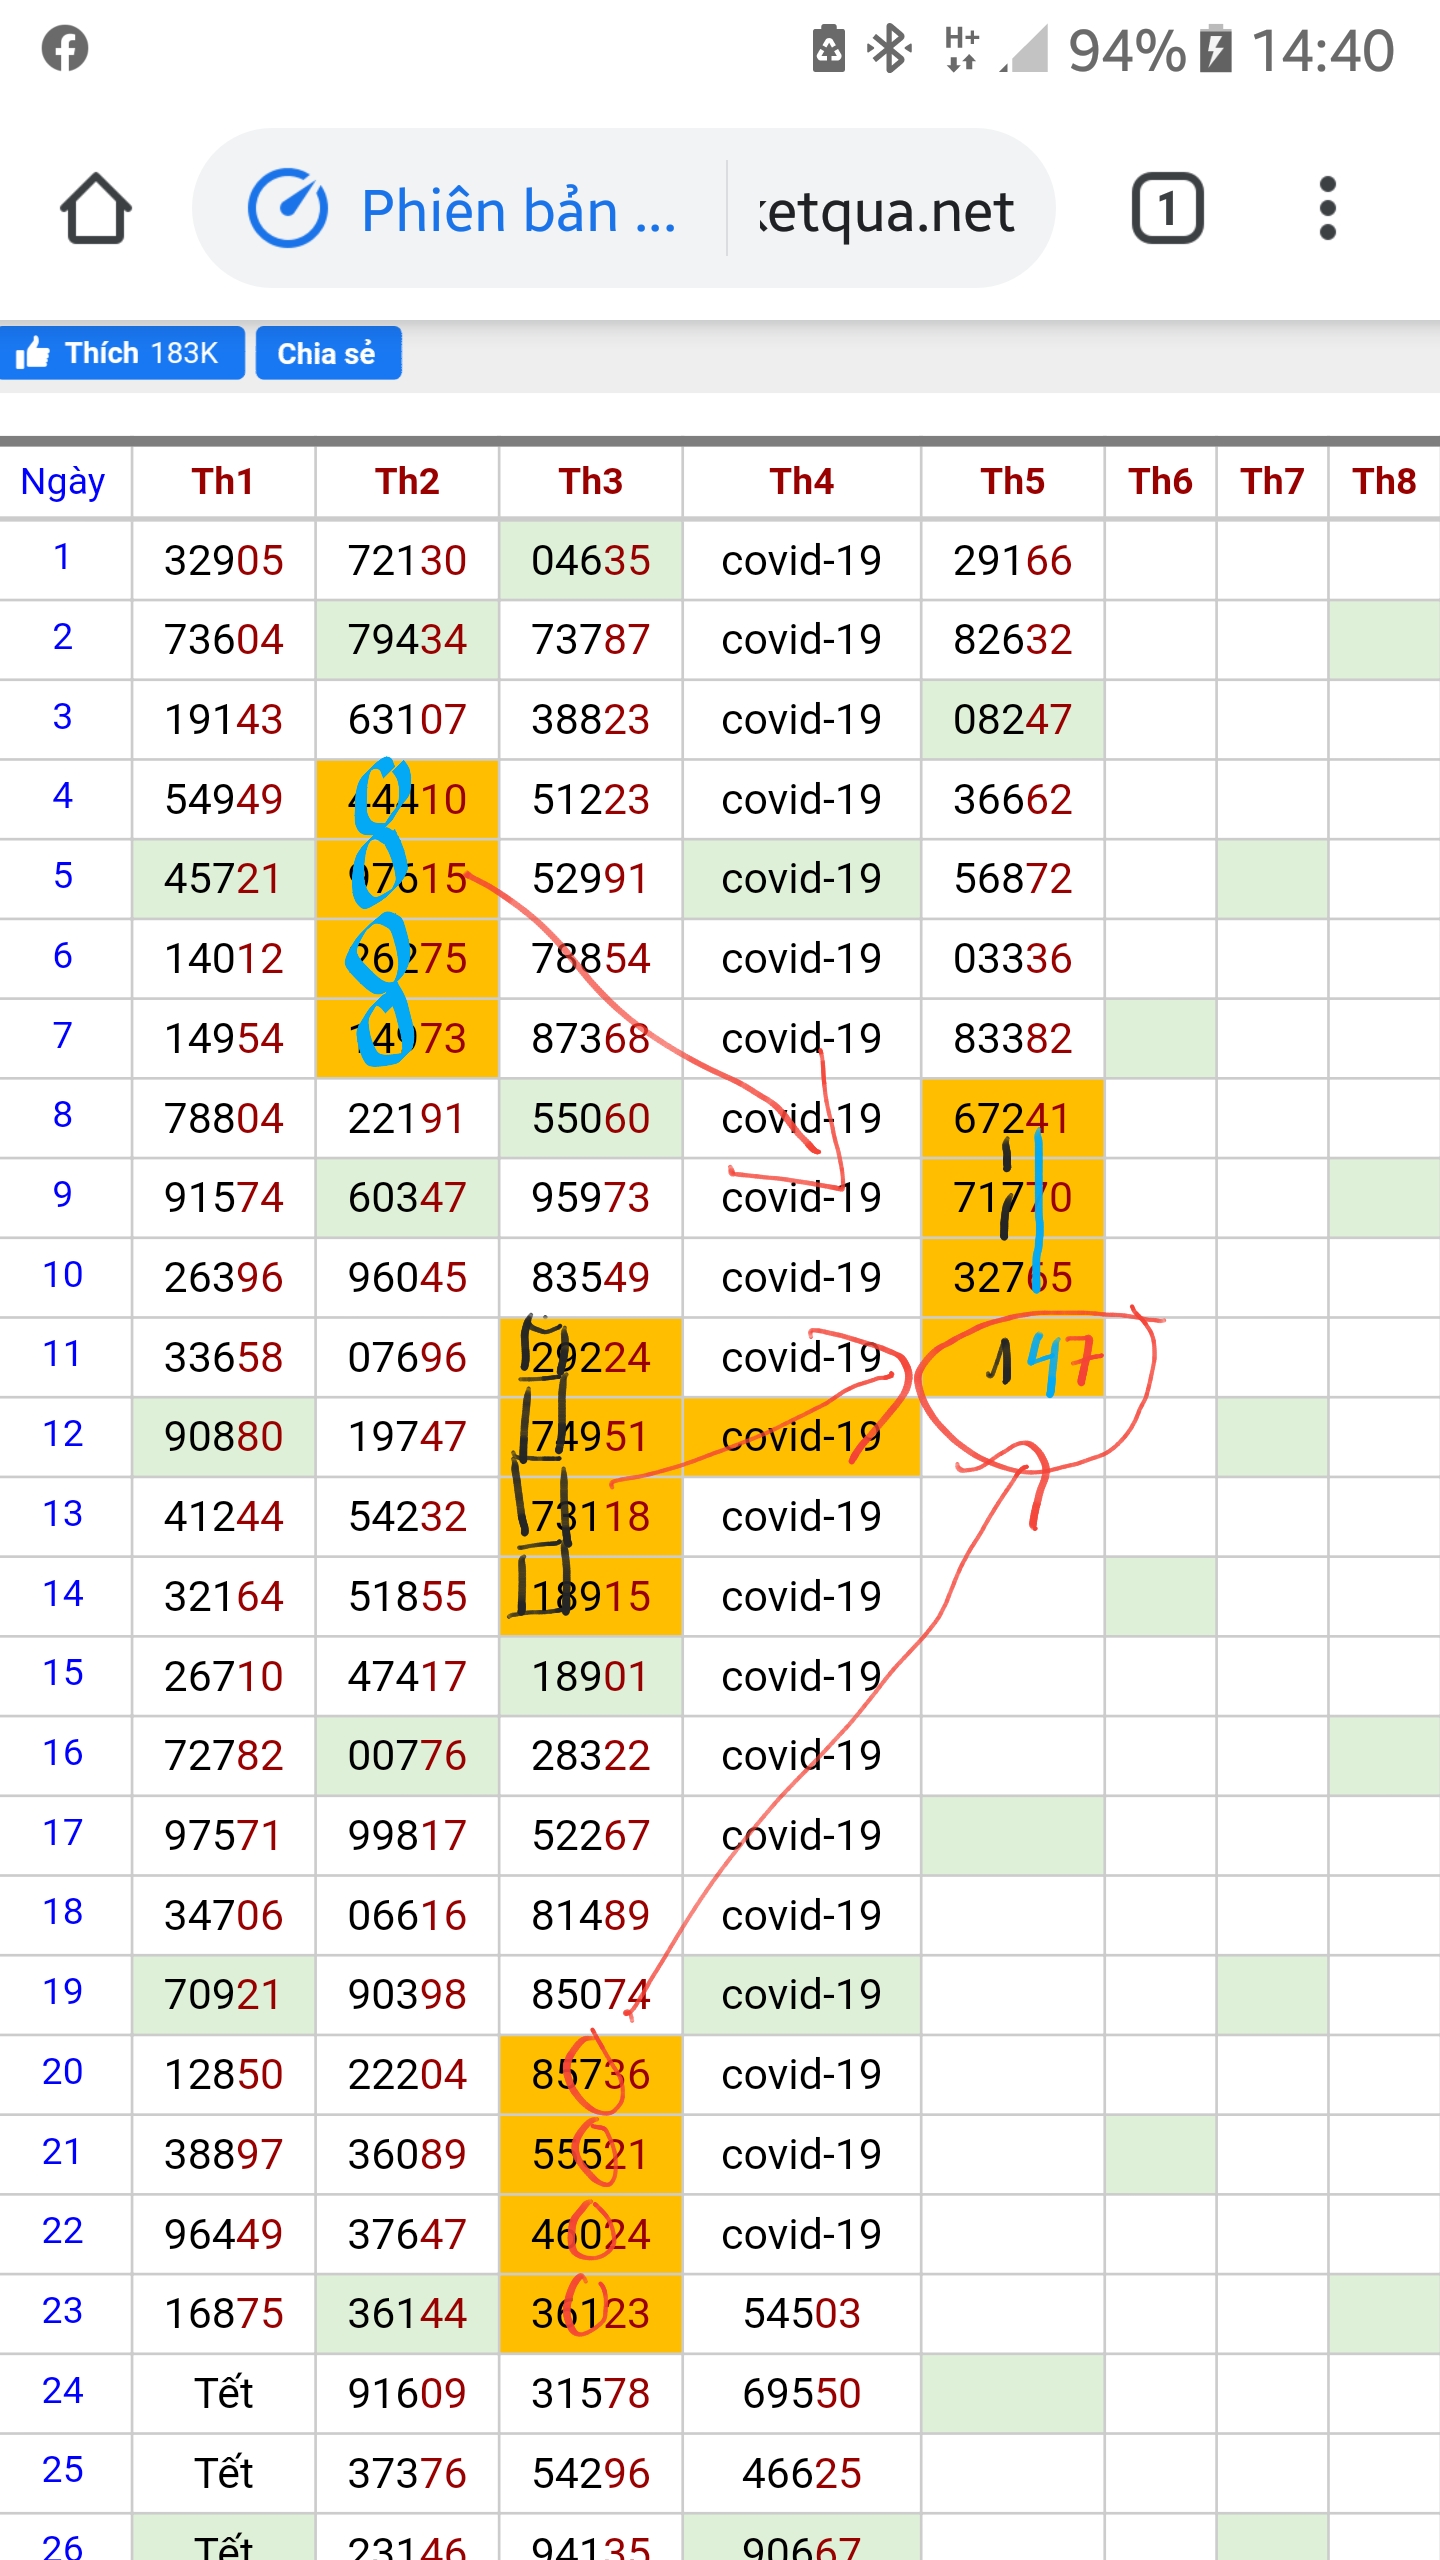
Task: Tap cell 08247 in Th5
Action: (x=1013, y=720)
